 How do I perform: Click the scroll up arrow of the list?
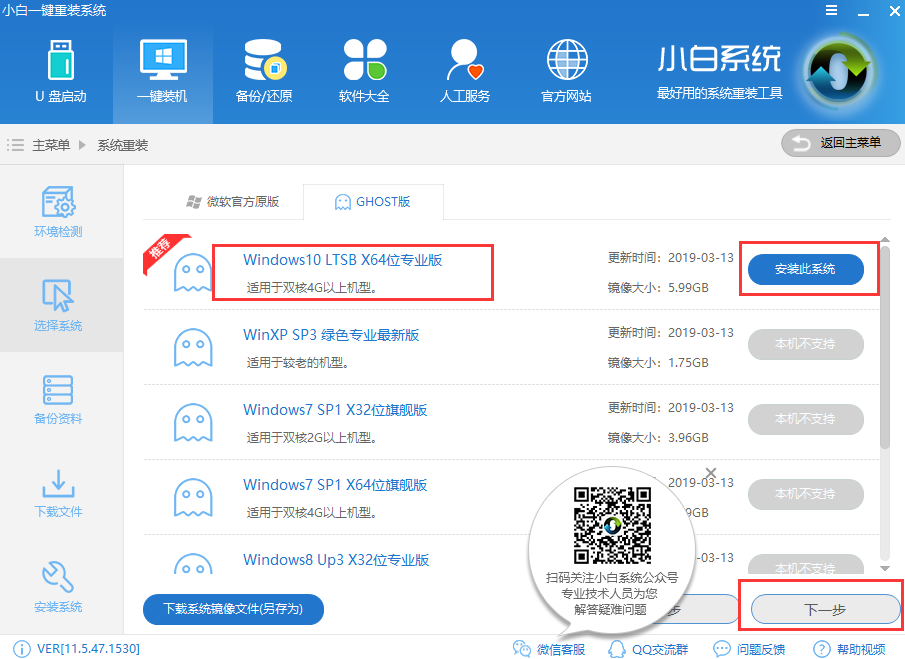[x=885, y=239]
